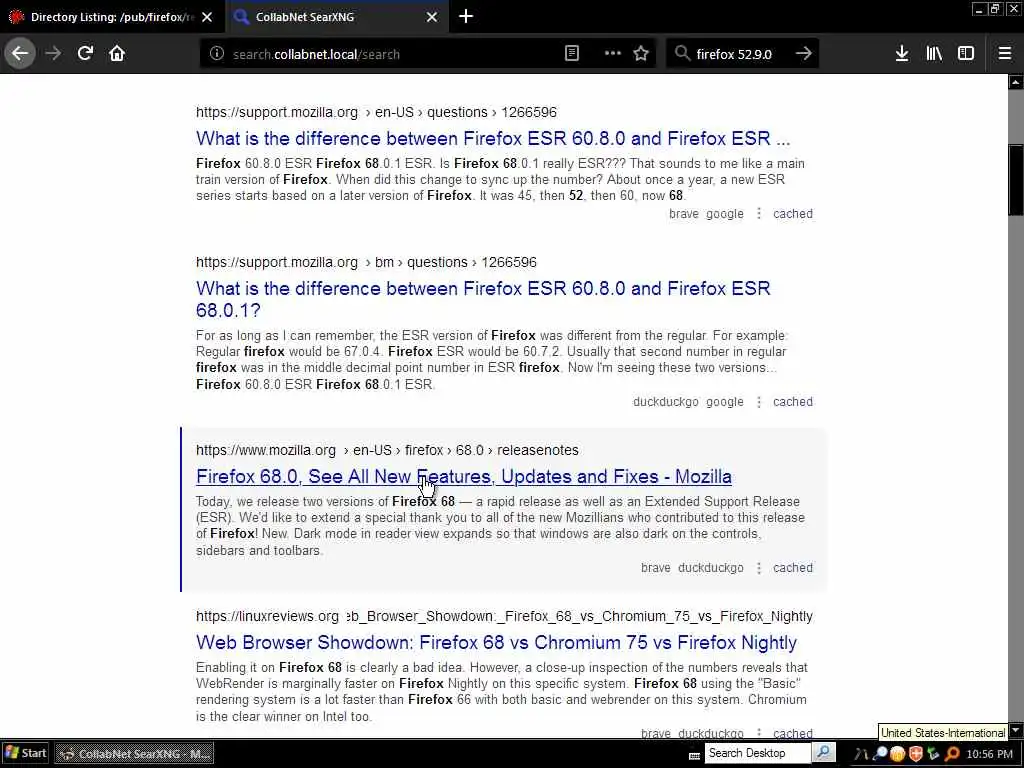Click the Search Desktop input field

tap(758, 753)
